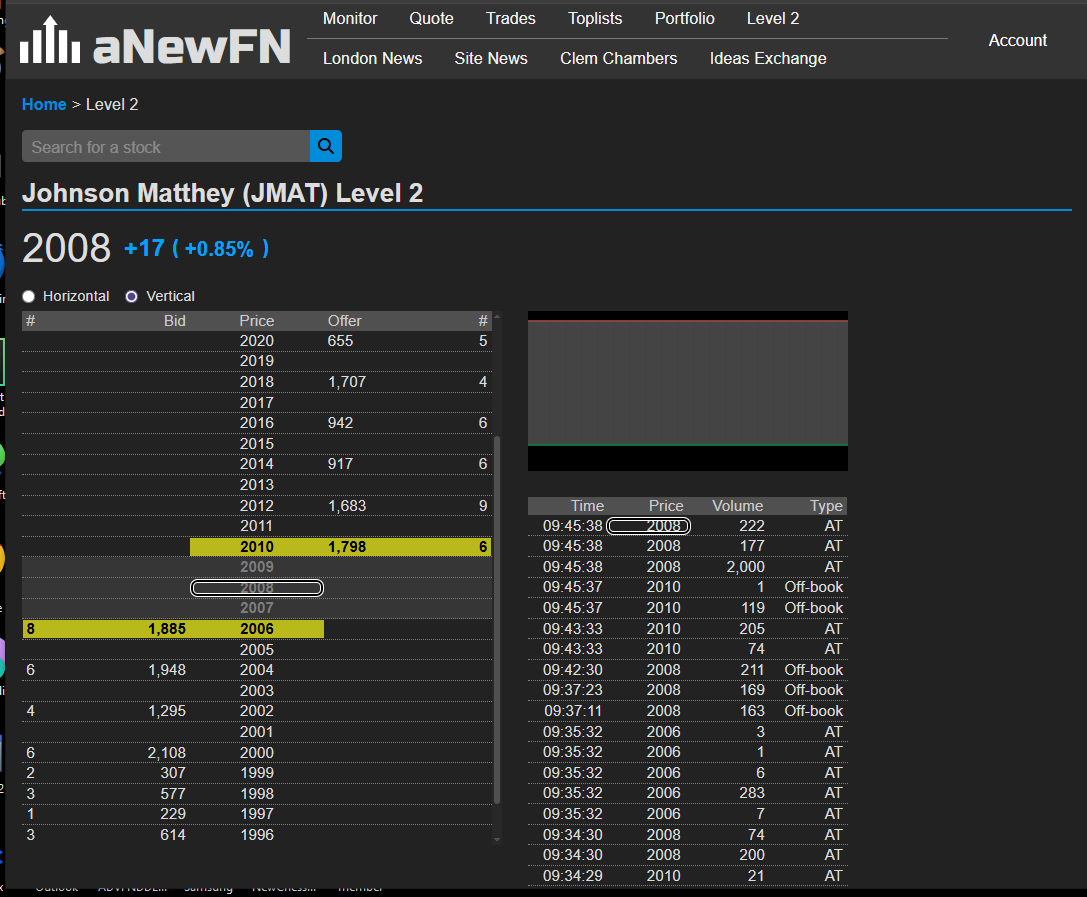Open the Level 2 menu item
1087x897 pixels.
[x=773, y=19]
